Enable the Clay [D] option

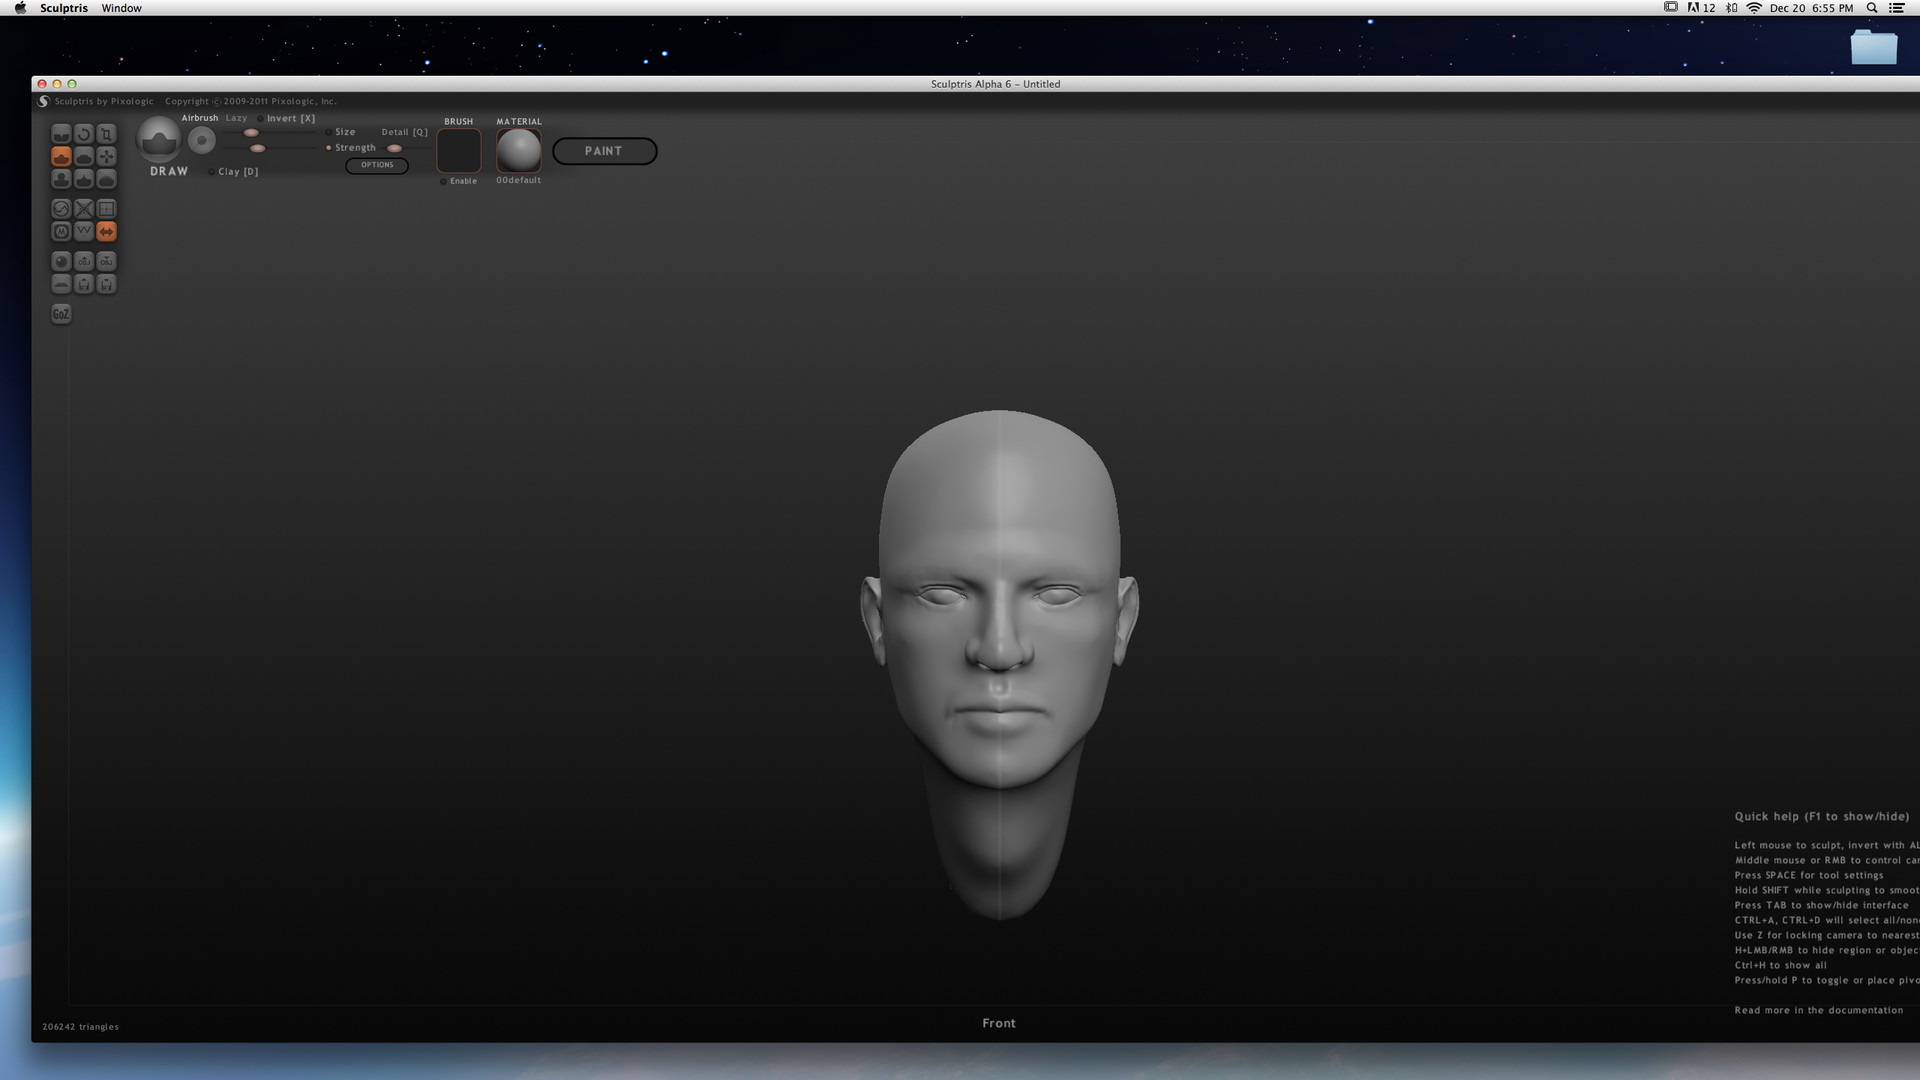[211, 172]
